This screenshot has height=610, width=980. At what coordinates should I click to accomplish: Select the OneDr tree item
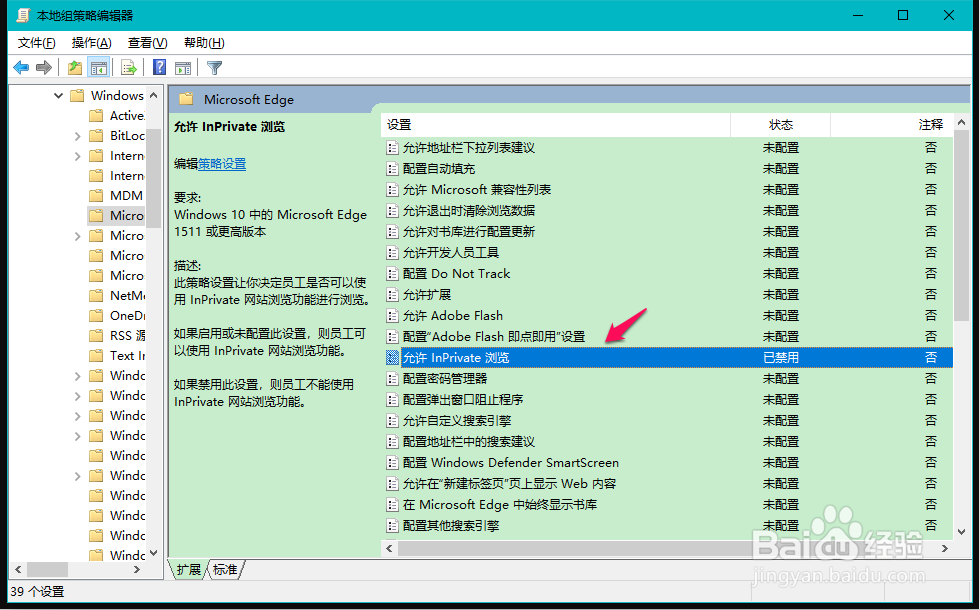coord(128,316)
